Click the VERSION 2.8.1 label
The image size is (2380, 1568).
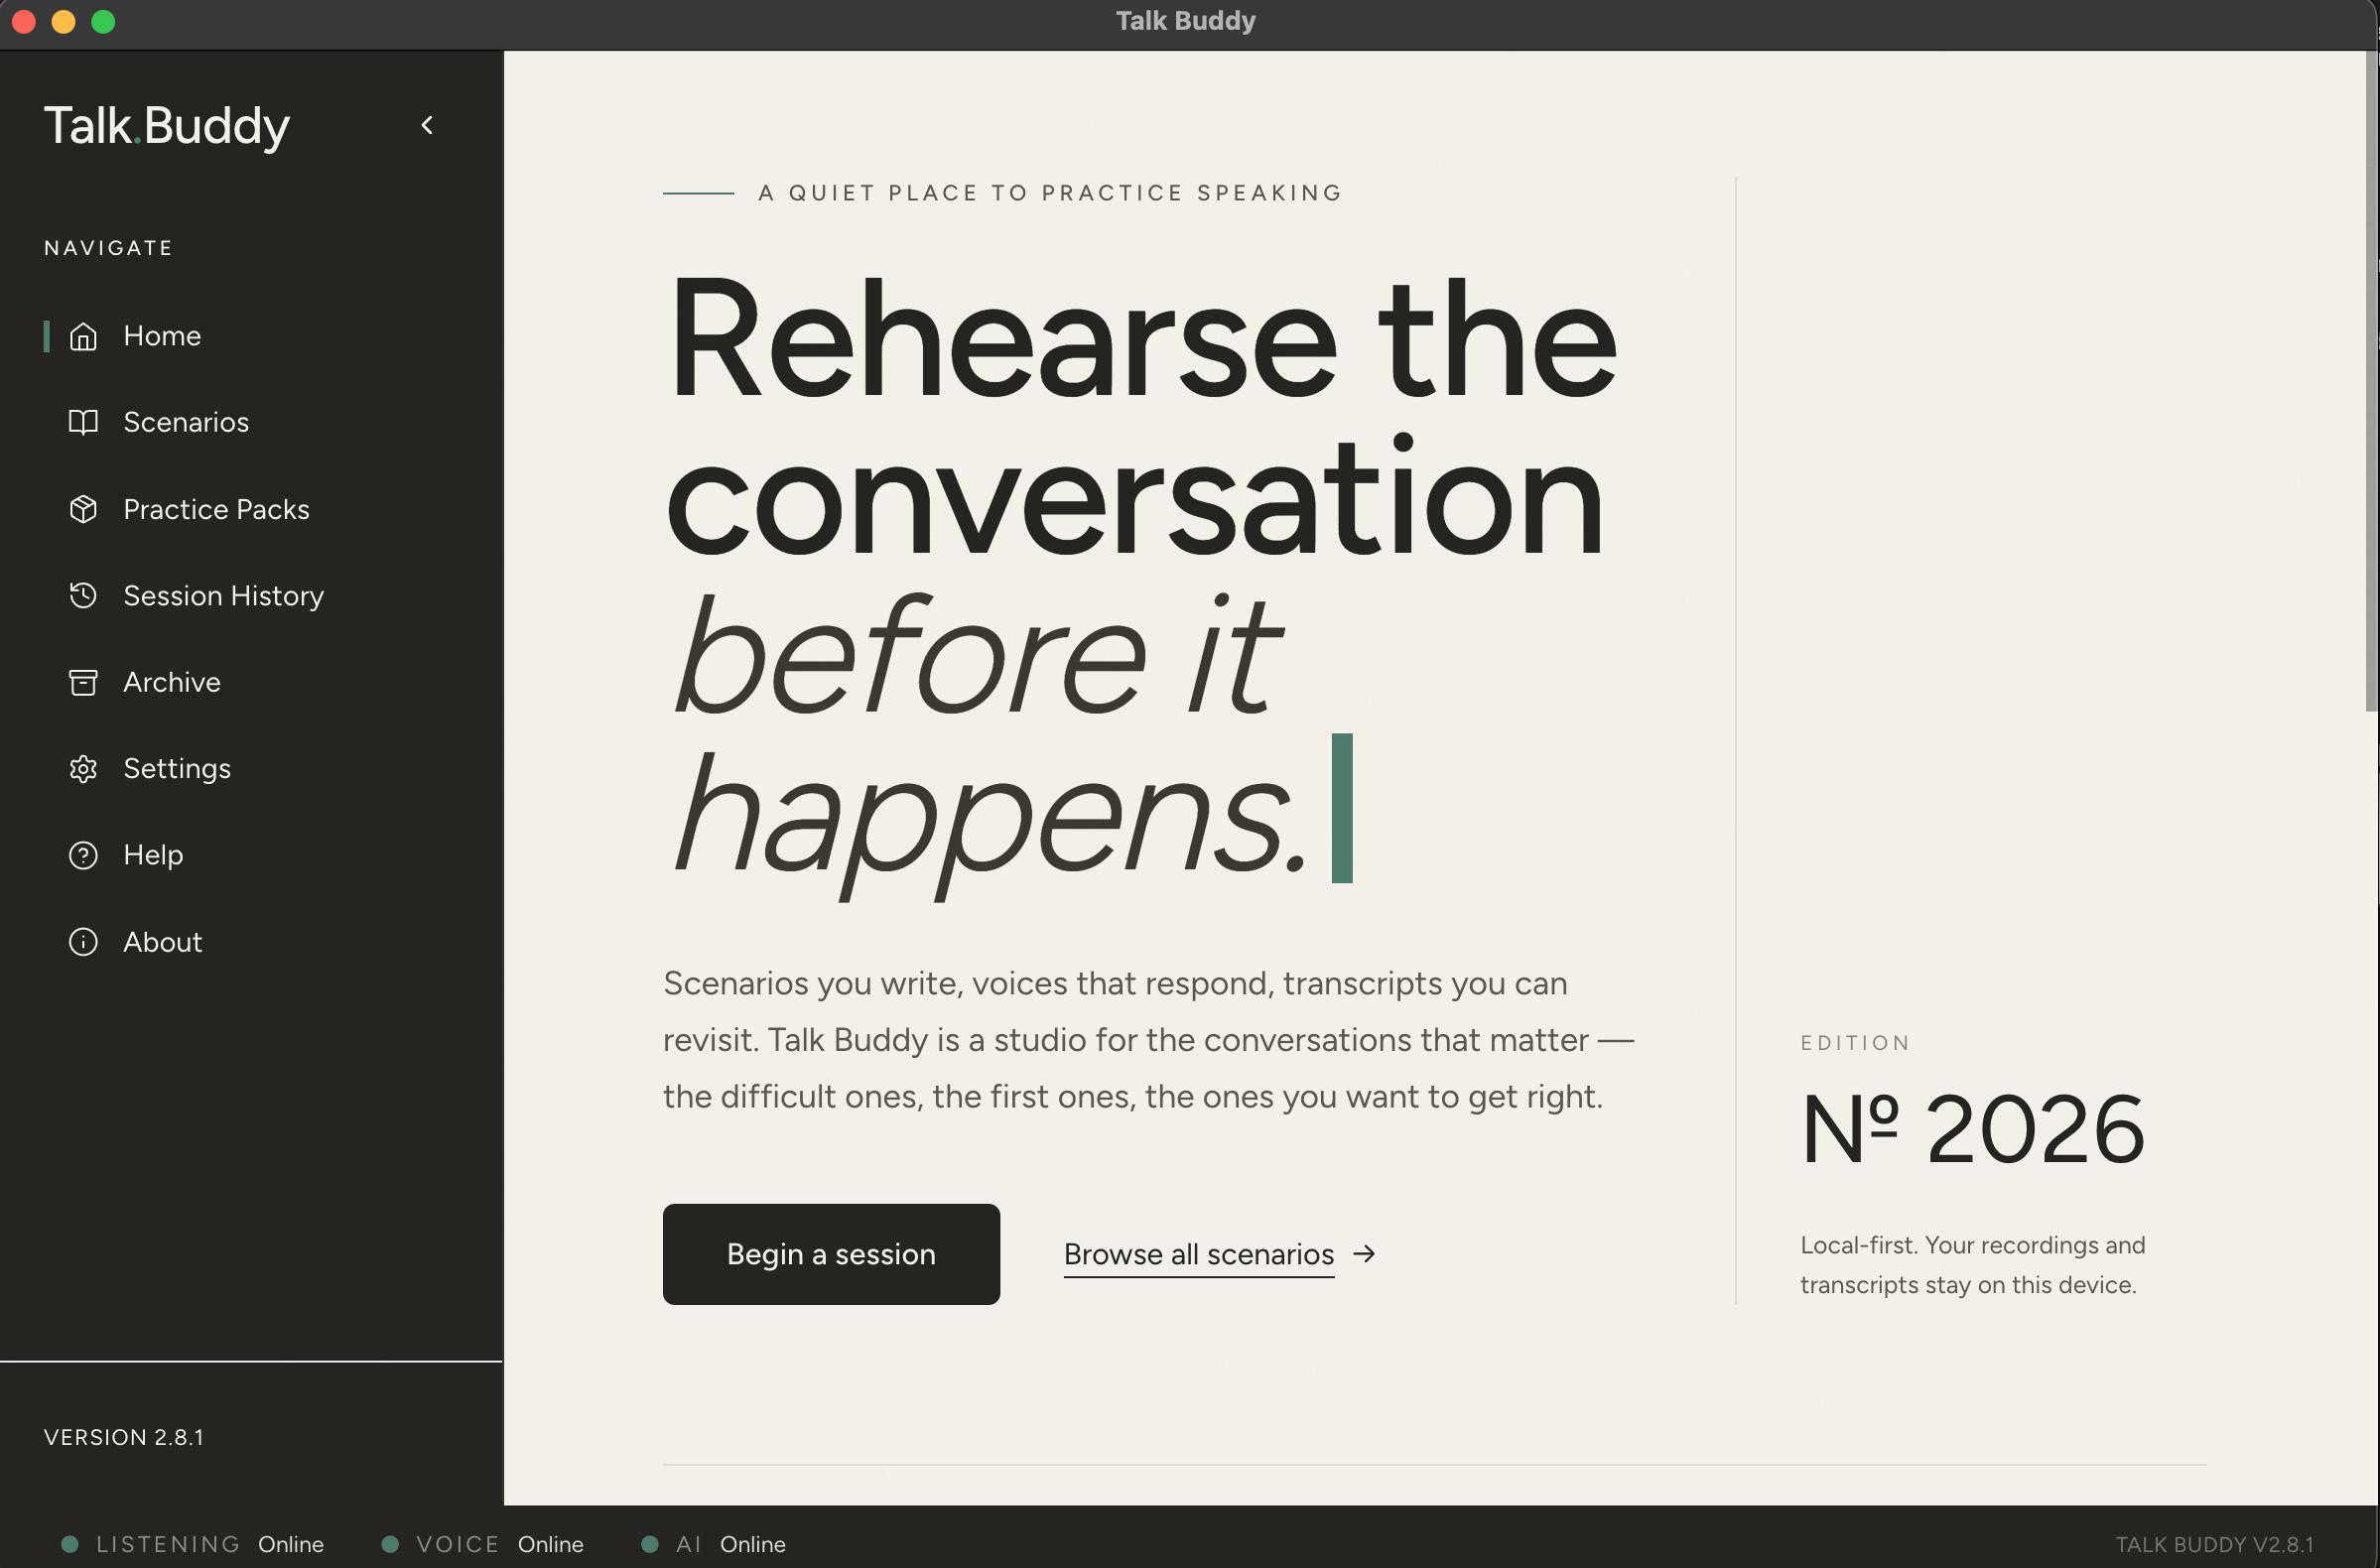click(x=123, y=1437)
